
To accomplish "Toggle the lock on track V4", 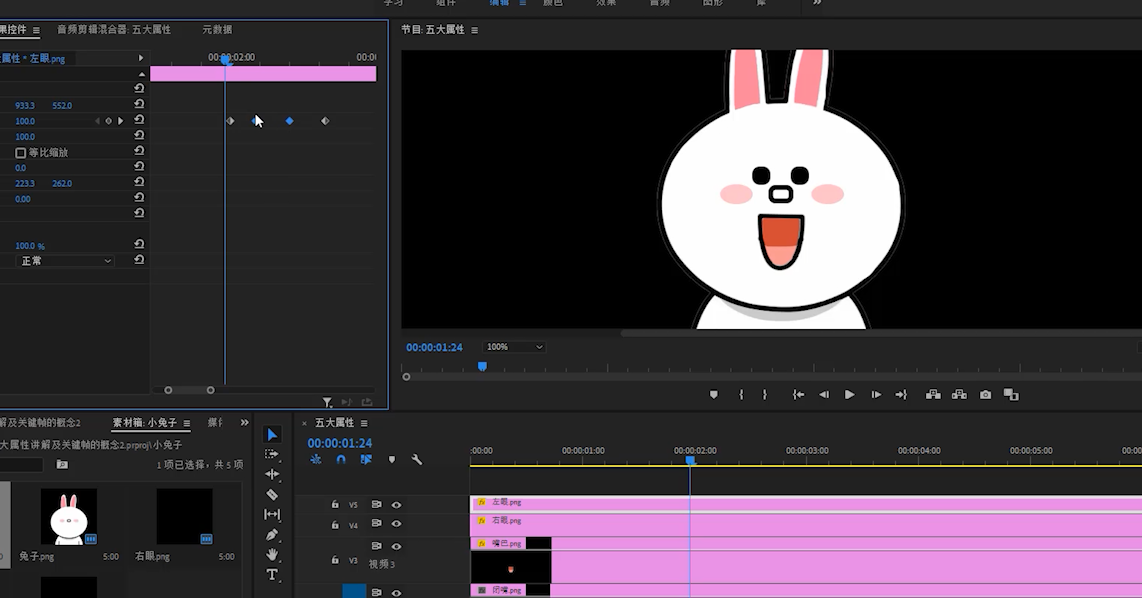I will [335, 524].
